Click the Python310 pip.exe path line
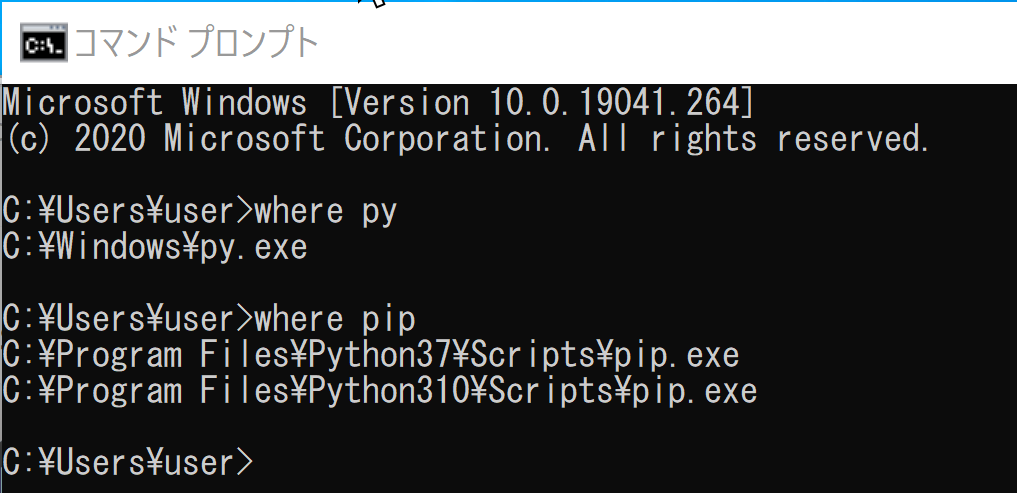Viewport: 1017px width, 493px height. coord(380,391)
